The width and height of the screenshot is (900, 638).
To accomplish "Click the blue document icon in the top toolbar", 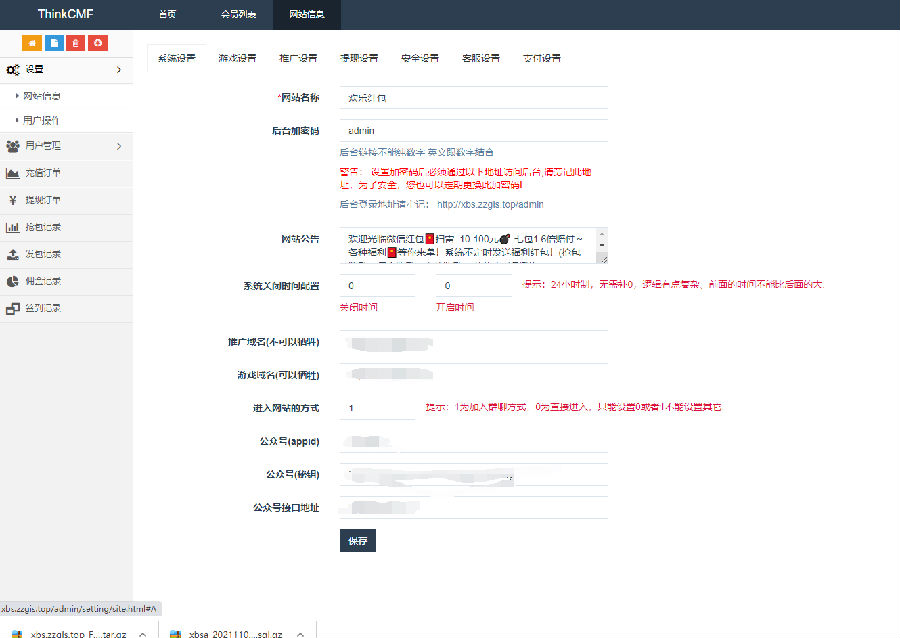I will point(53,43).
